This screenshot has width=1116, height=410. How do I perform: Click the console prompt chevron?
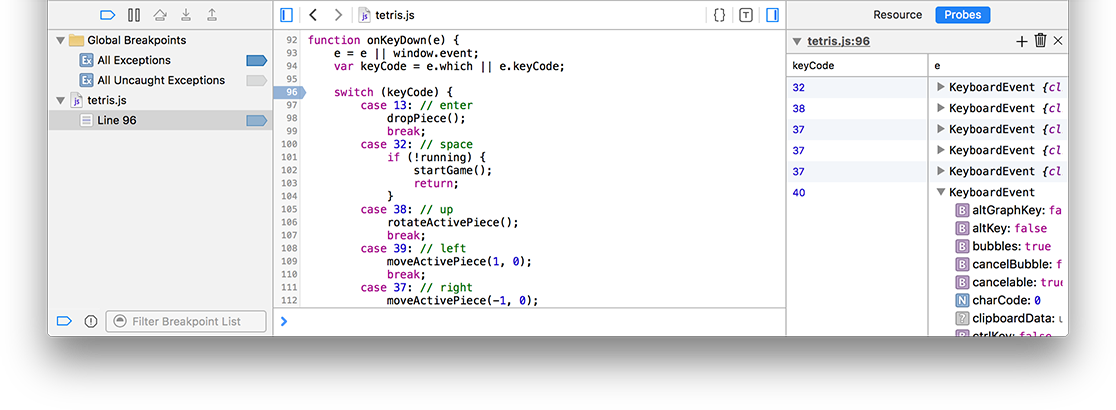coord(284,322)
